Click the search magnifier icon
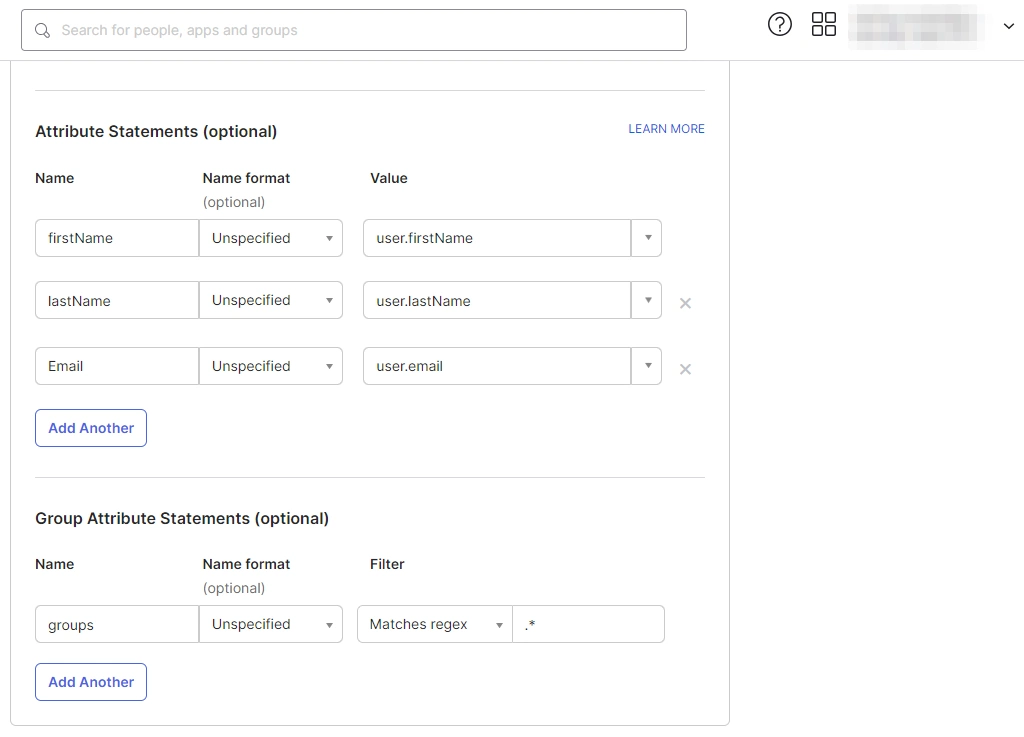1024x737 pixels. point(42,31)
